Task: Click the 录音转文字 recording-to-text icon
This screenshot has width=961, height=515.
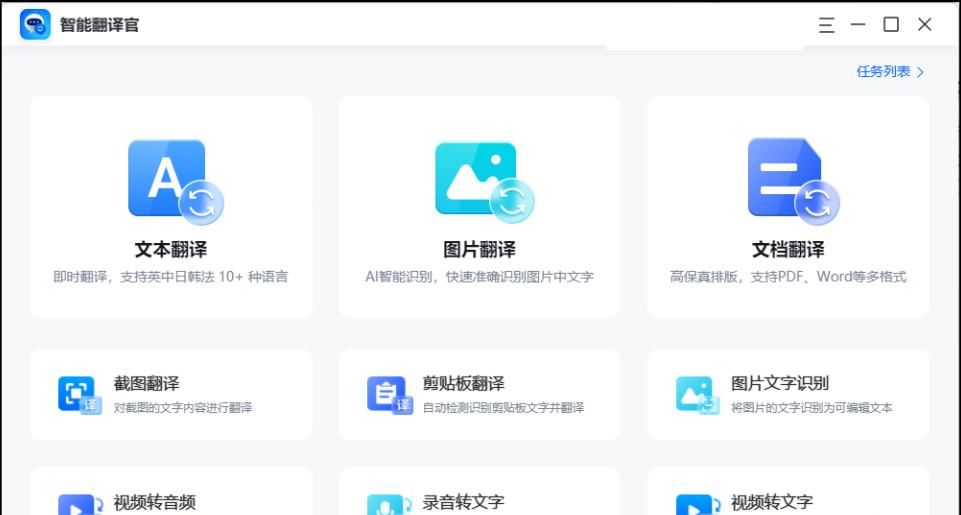Action: tap(390, 505)
